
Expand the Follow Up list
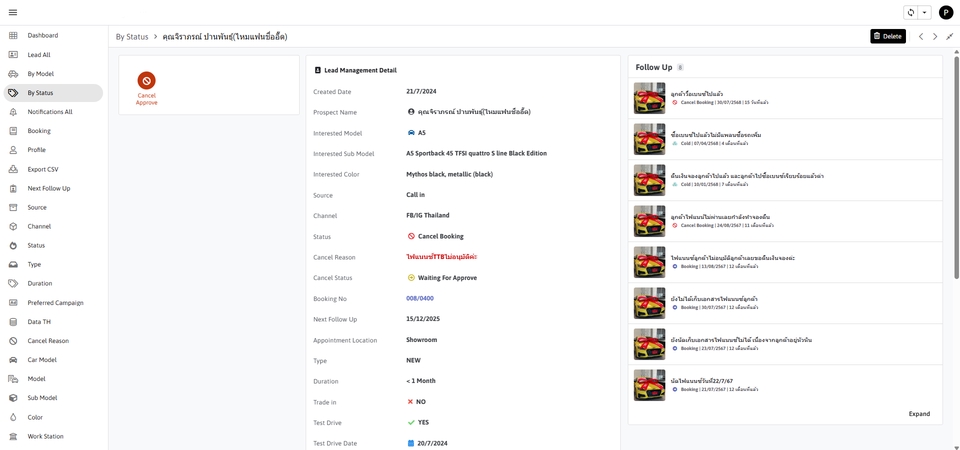tap(919, 414)
